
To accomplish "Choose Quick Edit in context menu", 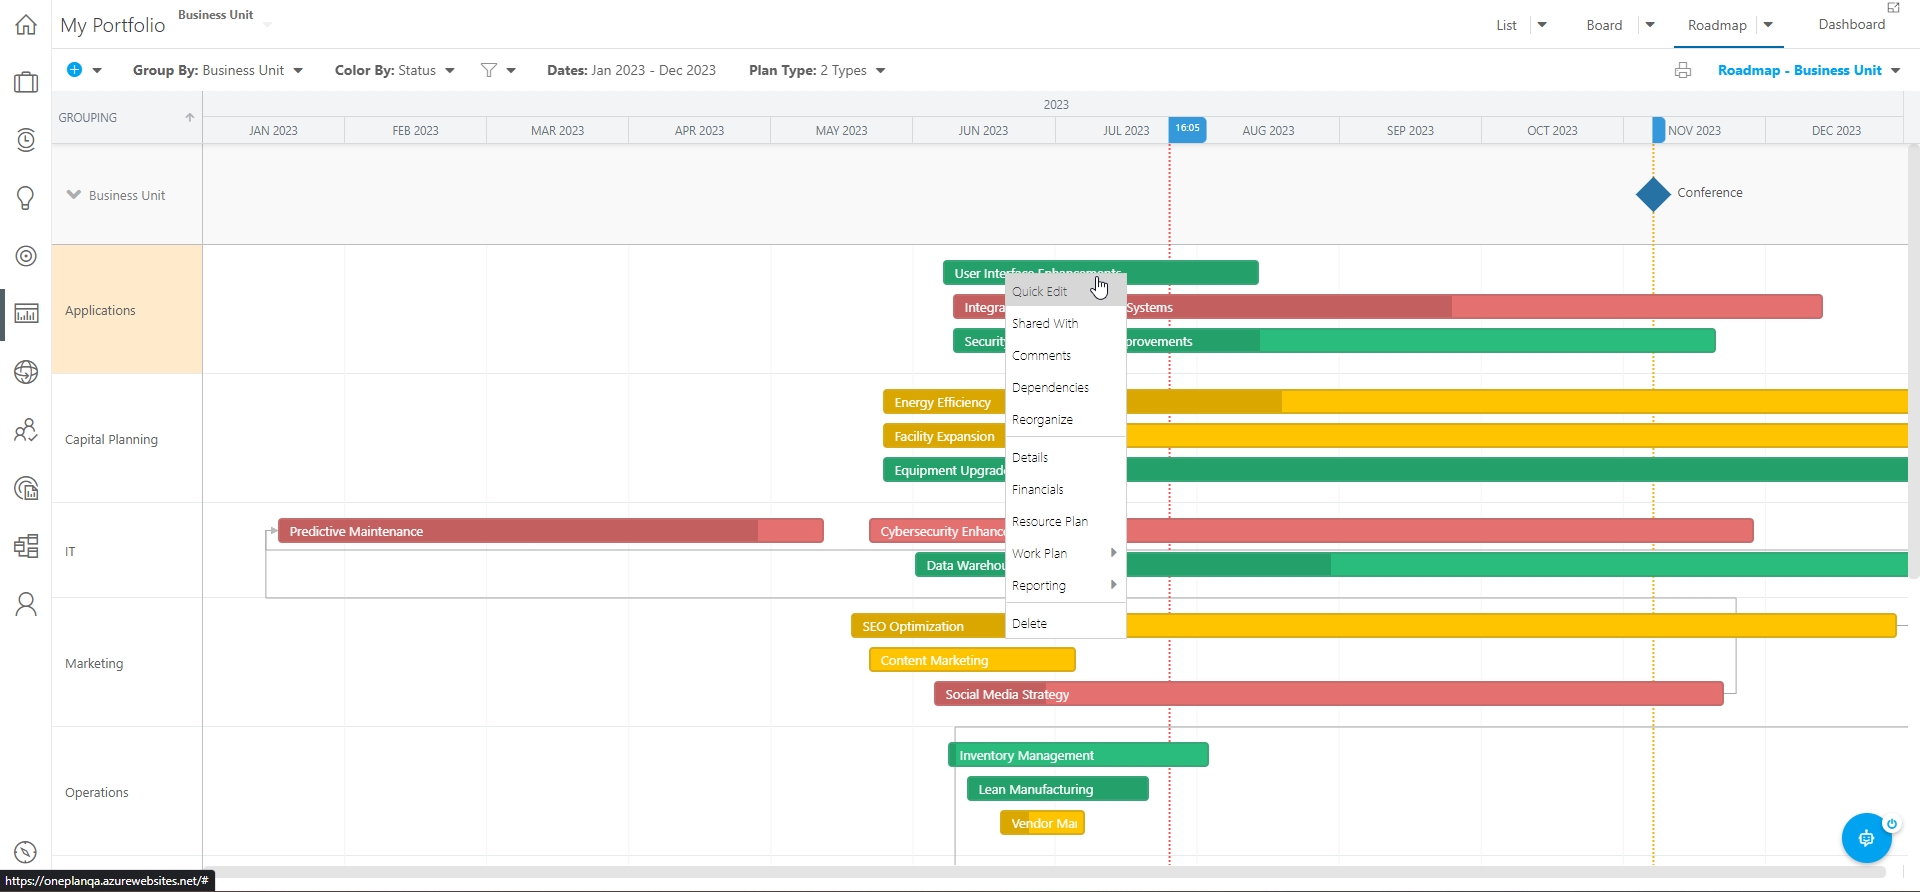I will [x=1066, y=291].
